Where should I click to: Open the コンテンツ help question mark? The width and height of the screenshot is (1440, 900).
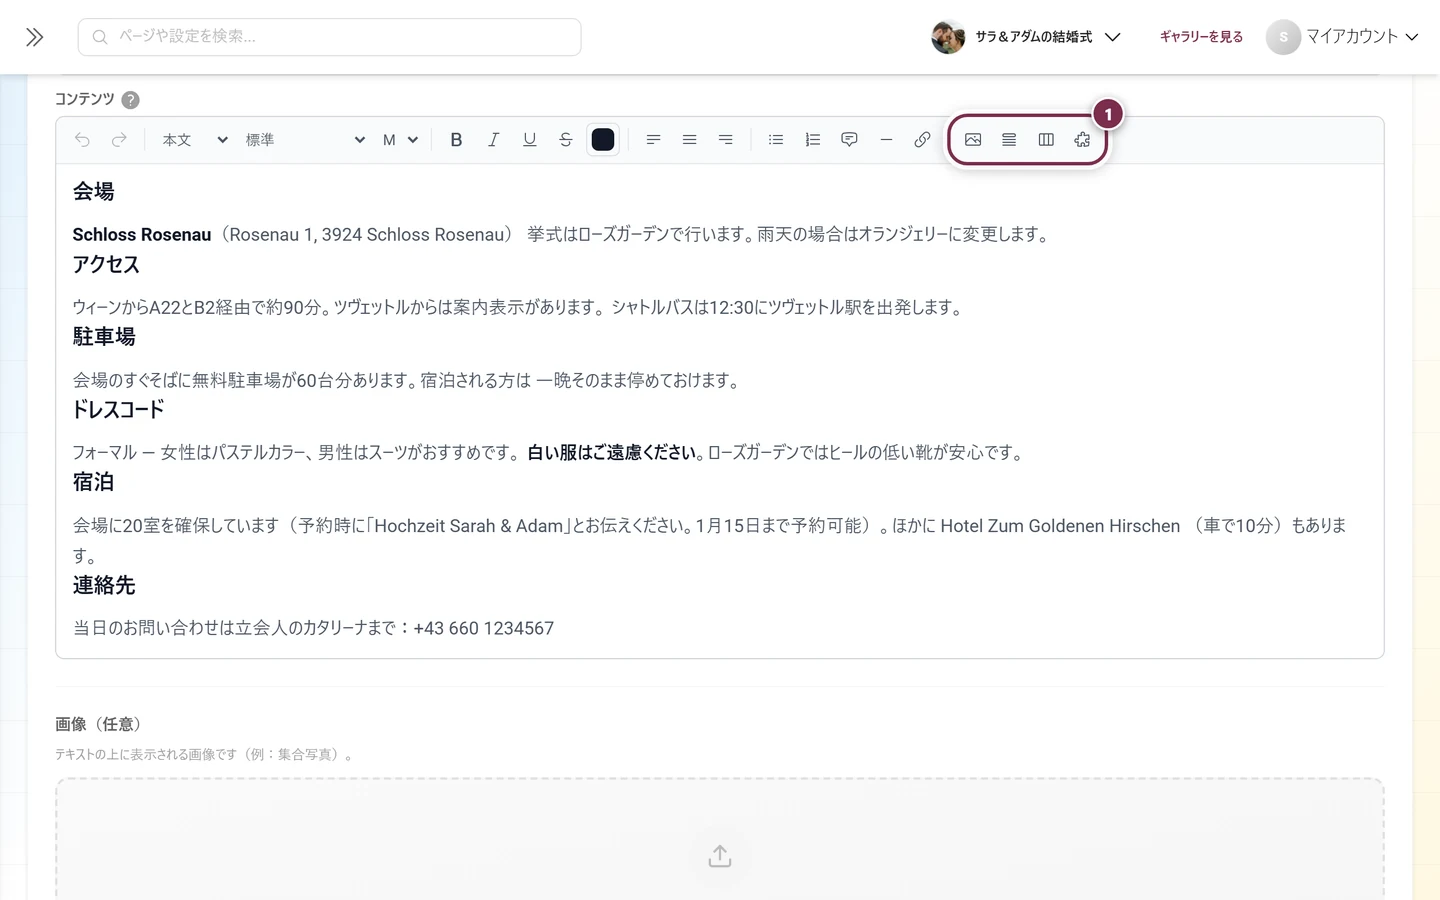(130, 100)
